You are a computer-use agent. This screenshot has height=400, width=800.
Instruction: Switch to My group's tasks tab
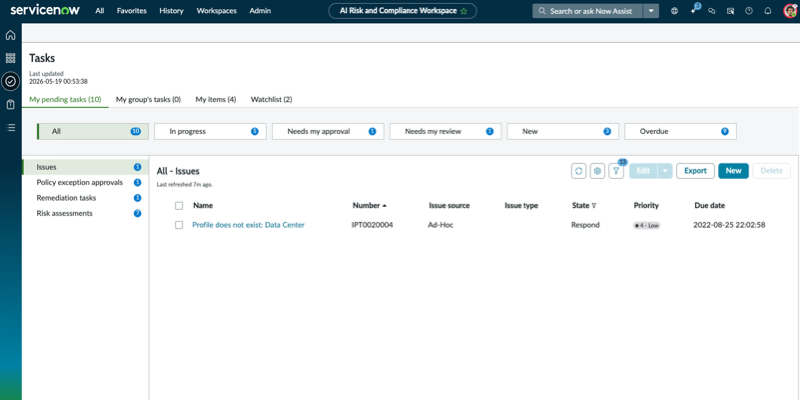point(148,99)
